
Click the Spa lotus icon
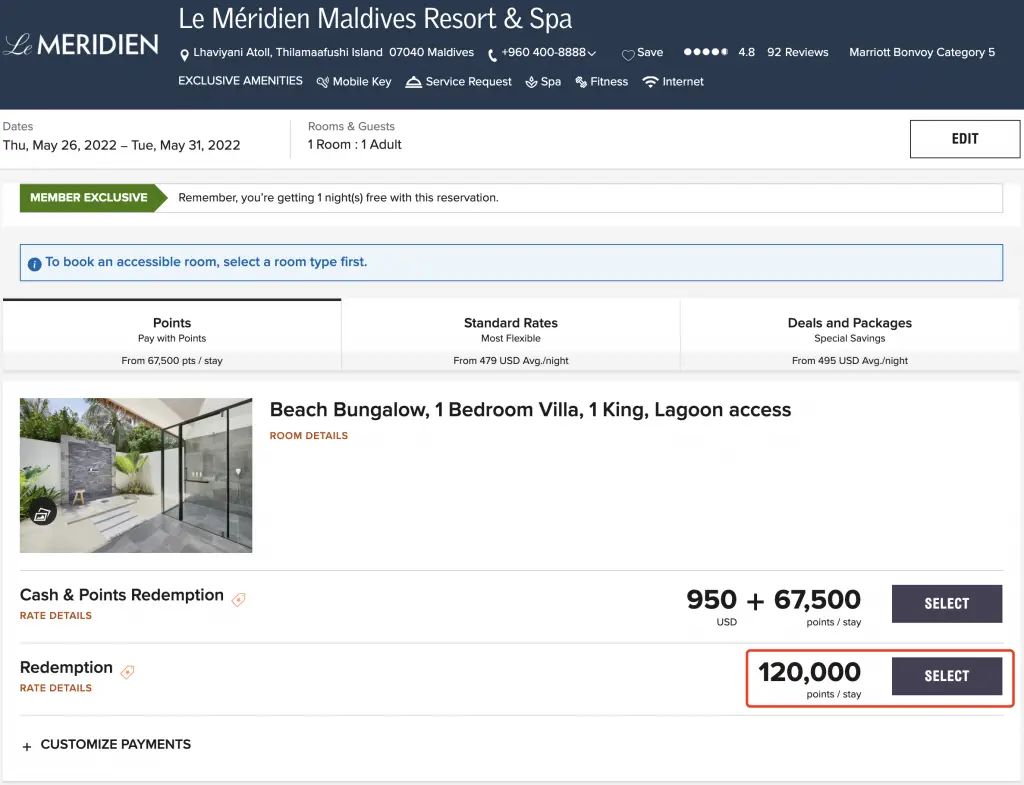[531, 82]
